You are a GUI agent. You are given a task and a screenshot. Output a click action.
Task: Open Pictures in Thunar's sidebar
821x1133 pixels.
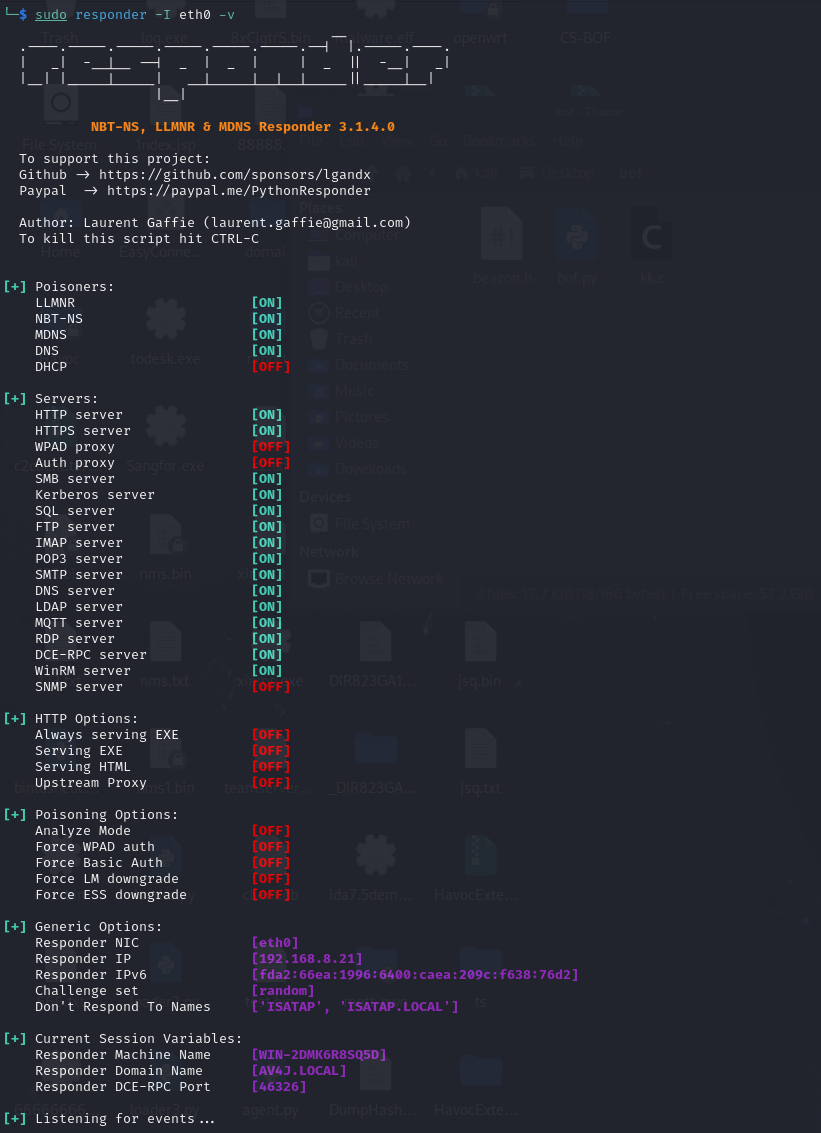(x=348, y=417)
